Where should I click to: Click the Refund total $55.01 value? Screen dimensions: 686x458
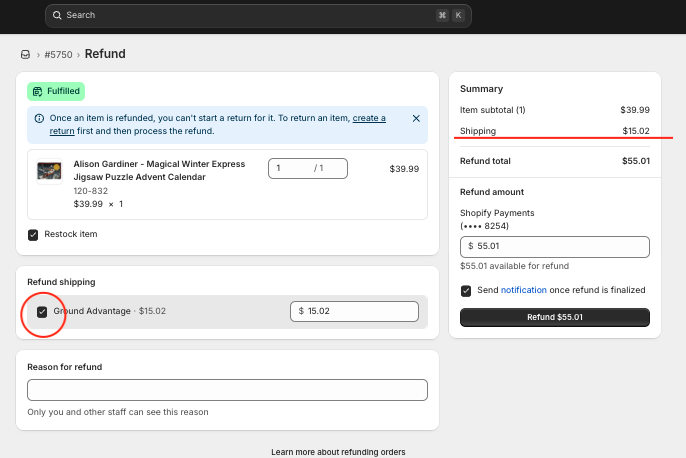pyautogui.click(x=636, y=161)
